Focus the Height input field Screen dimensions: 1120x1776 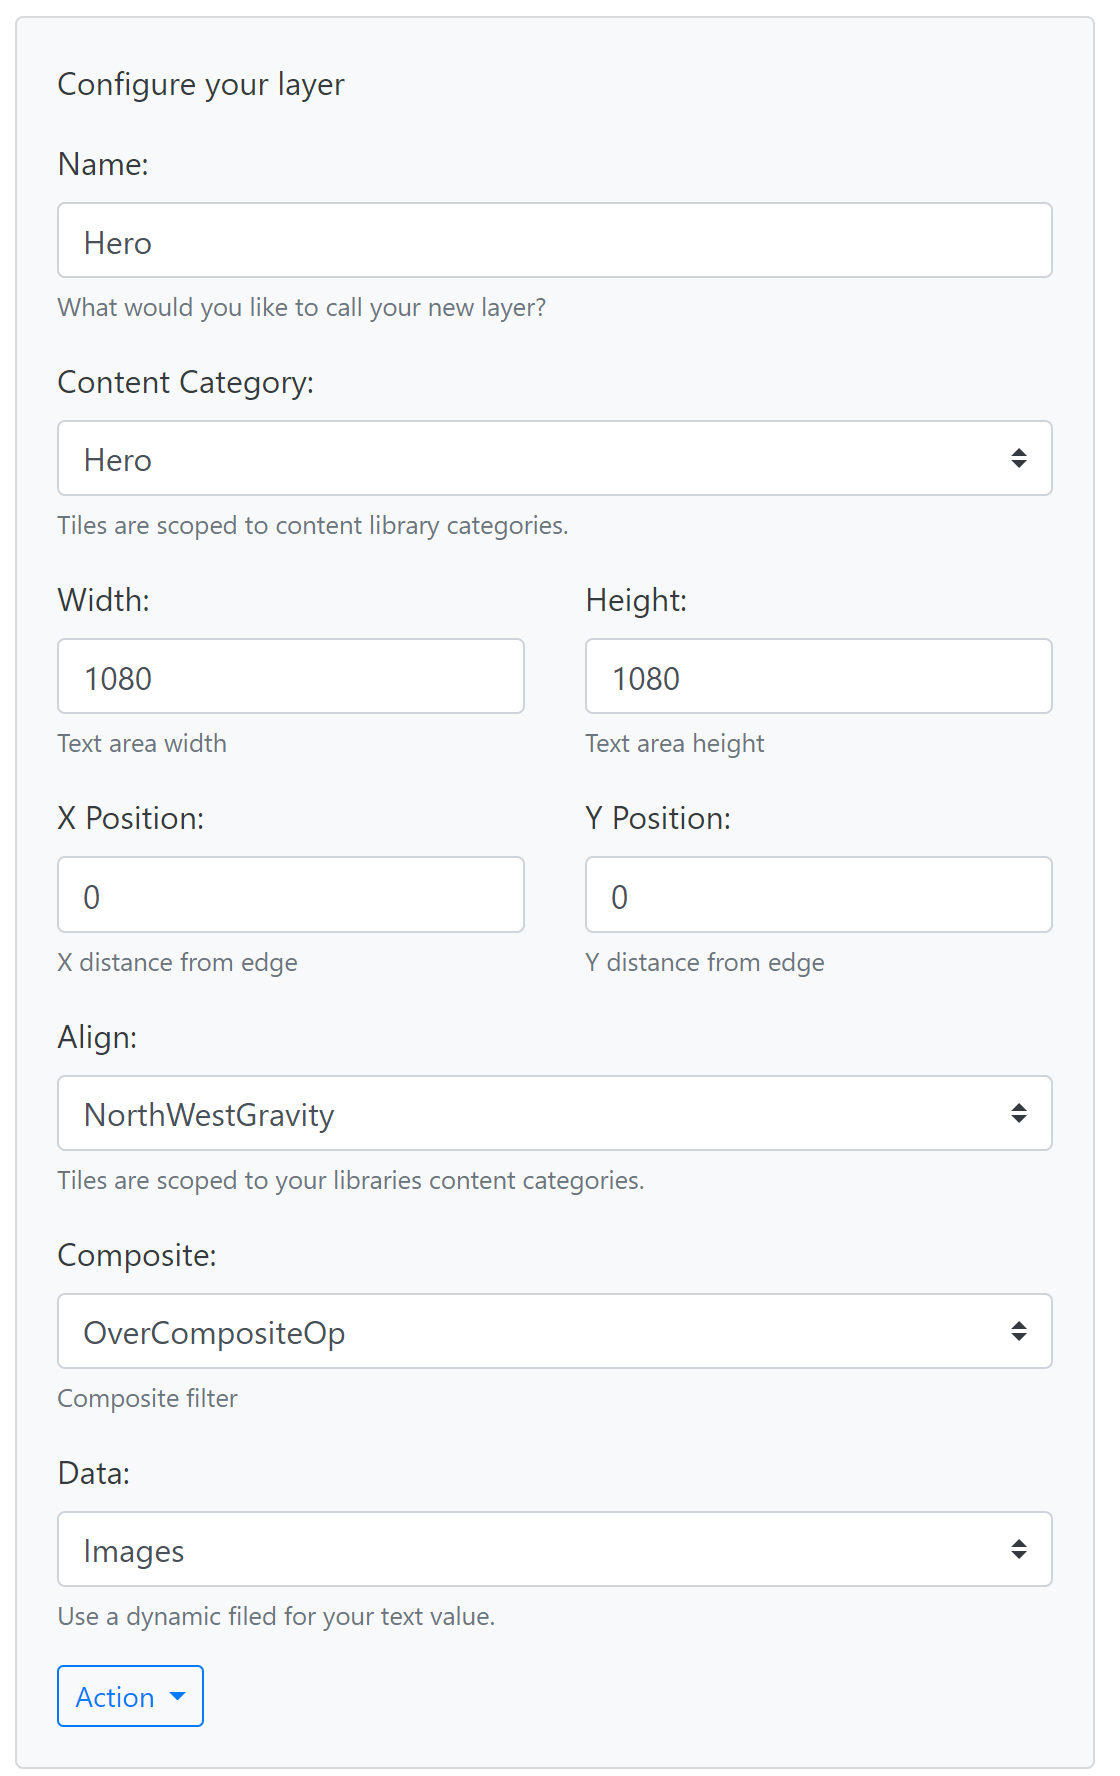(818, 677)
